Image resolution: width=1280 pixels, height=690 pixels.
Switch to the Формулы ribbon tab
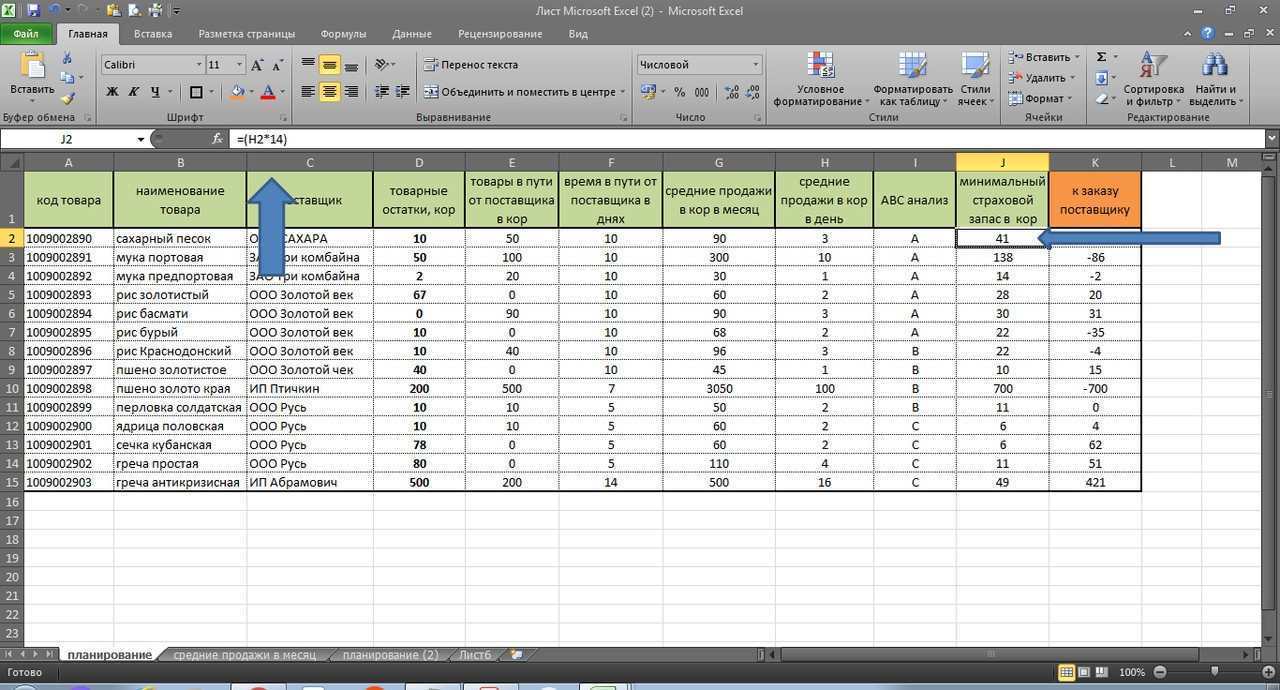tap(344, 33)
